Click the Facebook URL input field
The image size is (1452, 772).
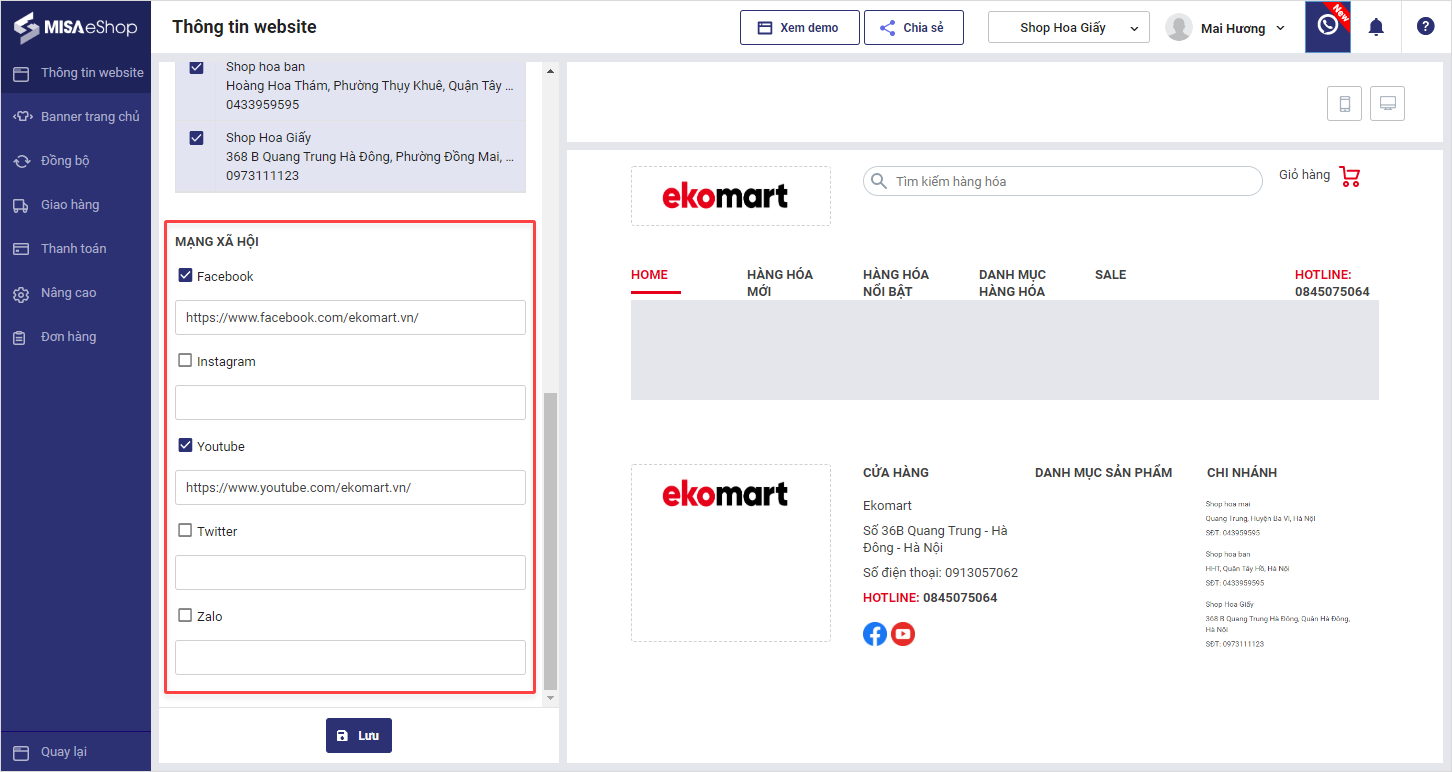click(x=350, y=317)
